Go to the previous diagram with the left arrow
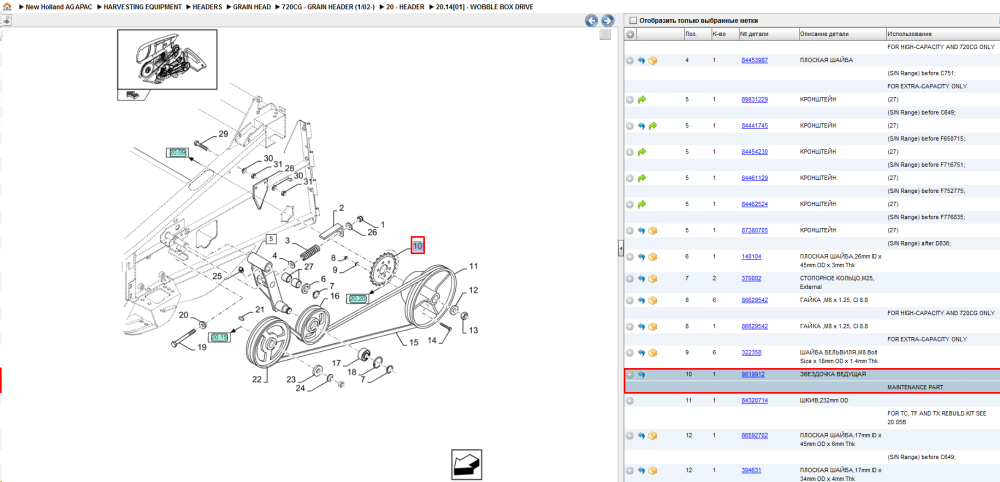 coord(591,21)
